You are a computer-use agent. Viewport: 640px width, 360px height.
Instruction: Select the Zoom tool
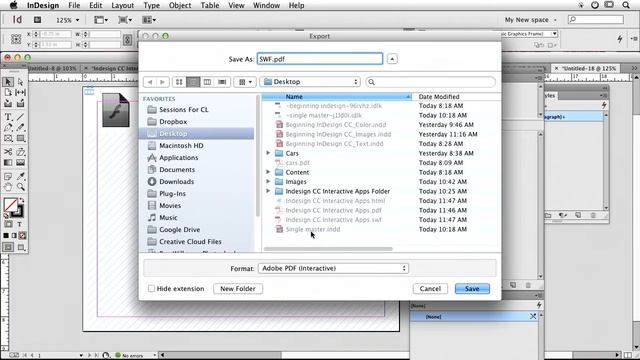(x=20, y=187)
